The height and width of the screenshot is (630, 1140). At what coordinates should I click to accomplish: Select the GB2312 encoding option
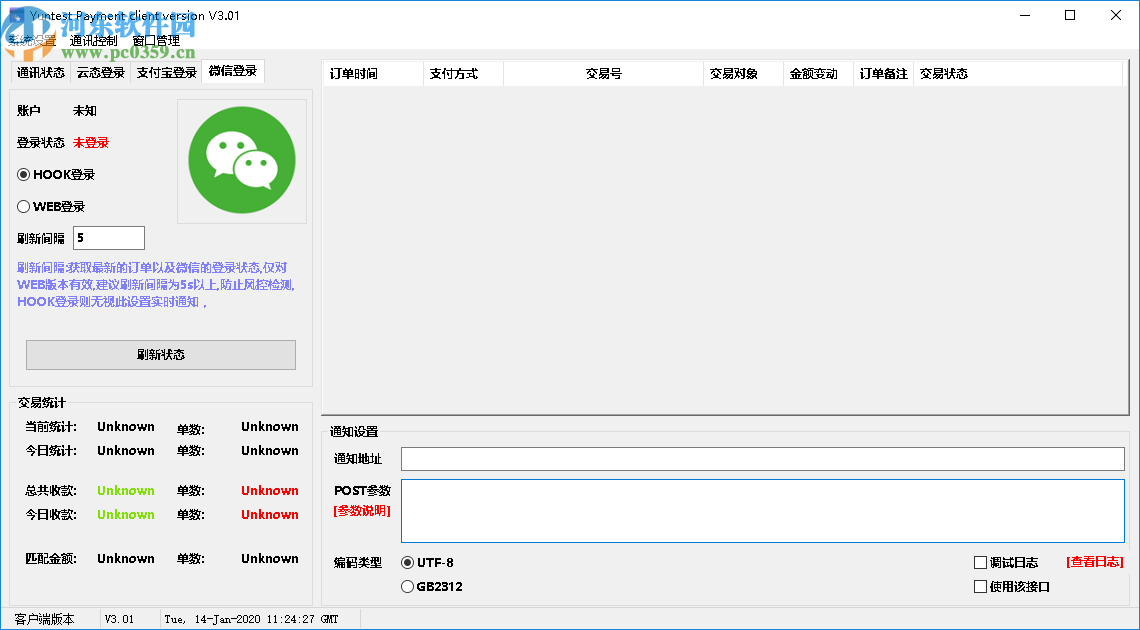[407, 587]
